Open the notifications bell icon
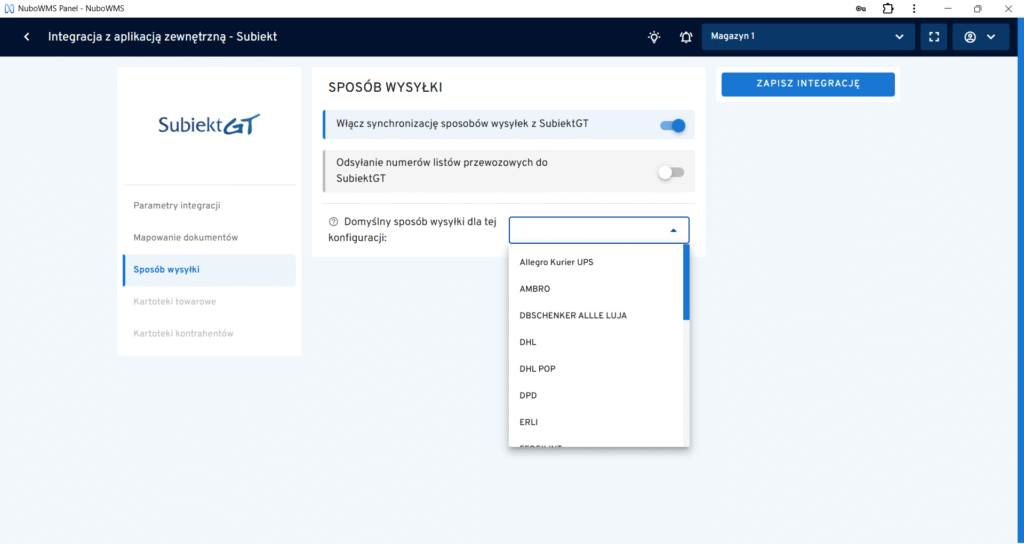The width and height of the screenshot is (1024, 544). [686, 37]
